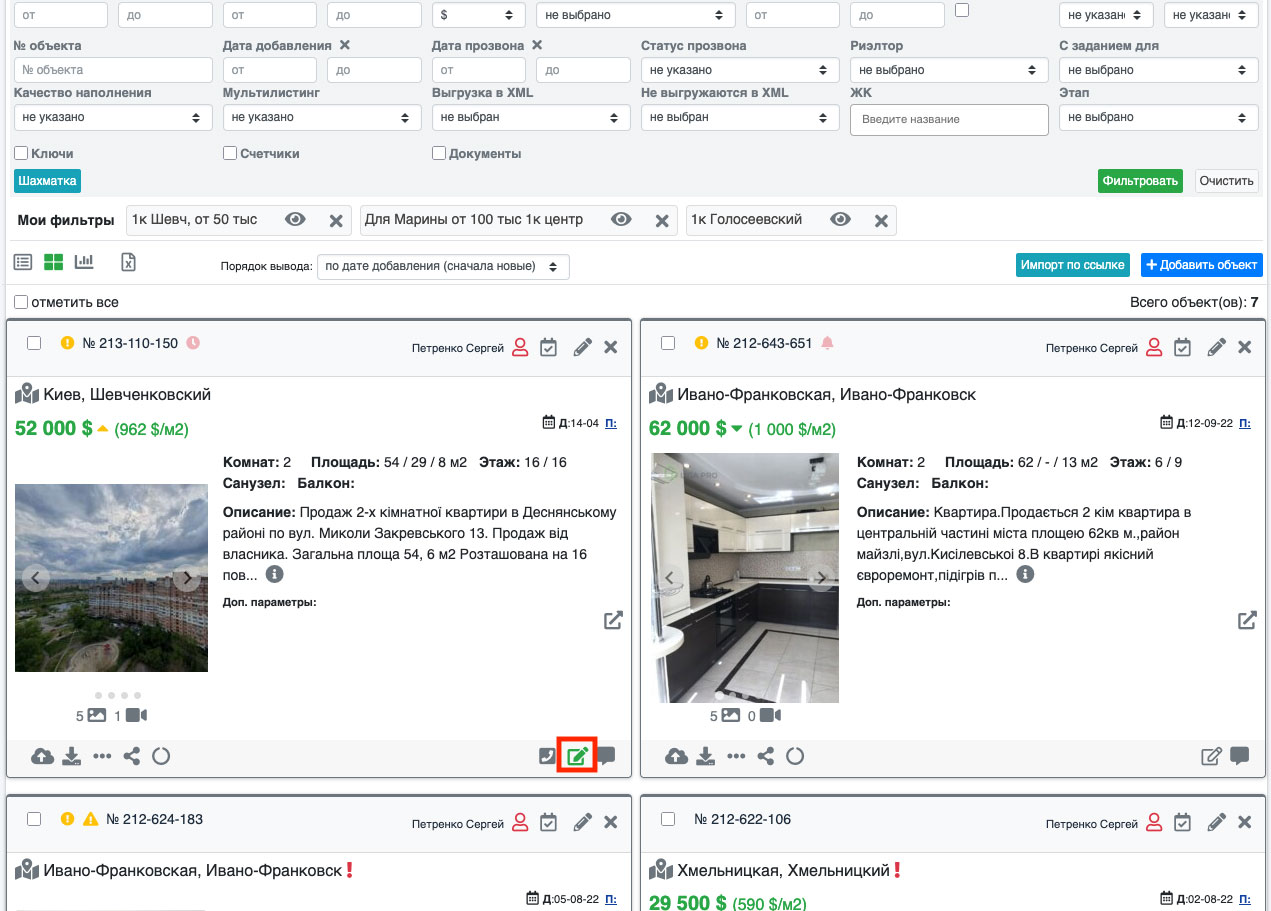Show next photo of the kitchen listing
Screen dimensions: 1271x911
click(821, 577)
